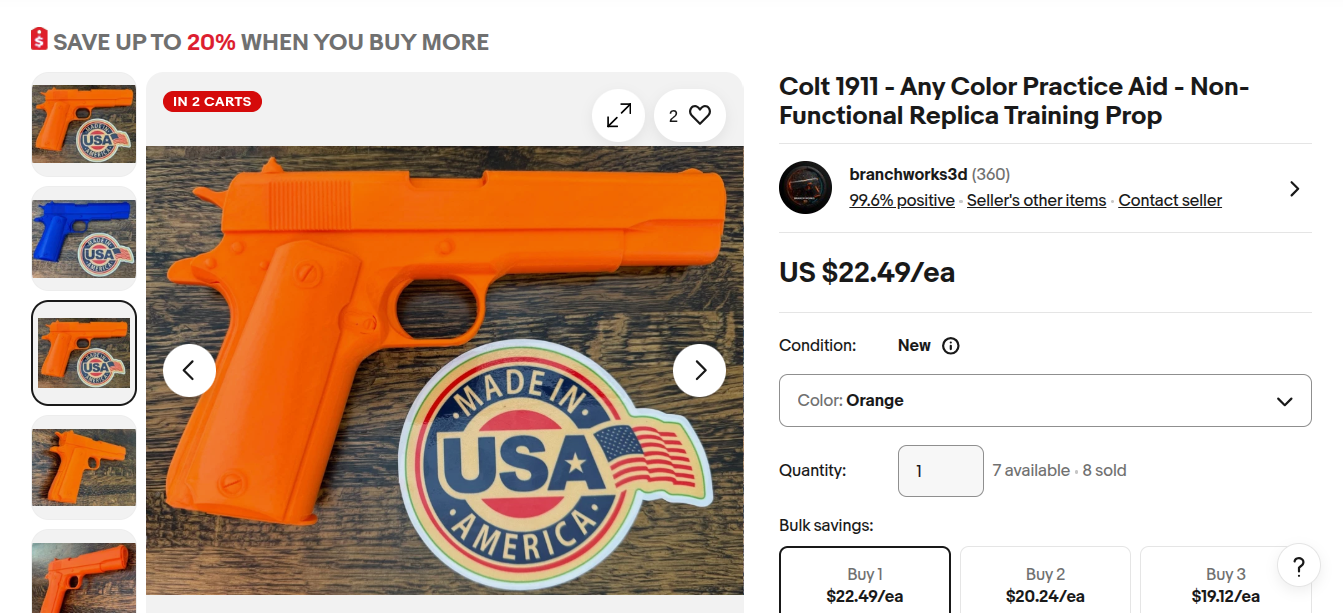This screenshot has width=1343, height=613.
Task: Add item to watchlist with heart icon
Action: tap(699, 116)
